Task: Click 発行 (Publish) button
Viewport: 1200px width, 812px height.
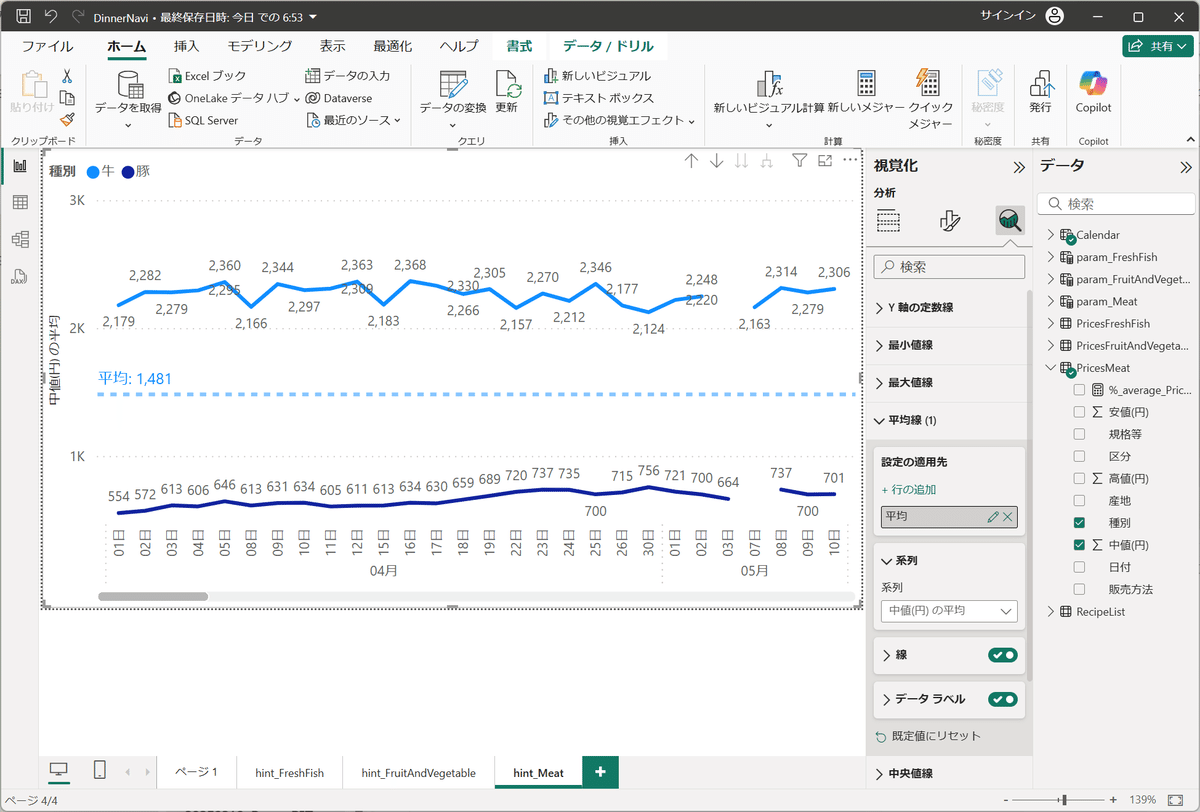Action: (1040, 92)
